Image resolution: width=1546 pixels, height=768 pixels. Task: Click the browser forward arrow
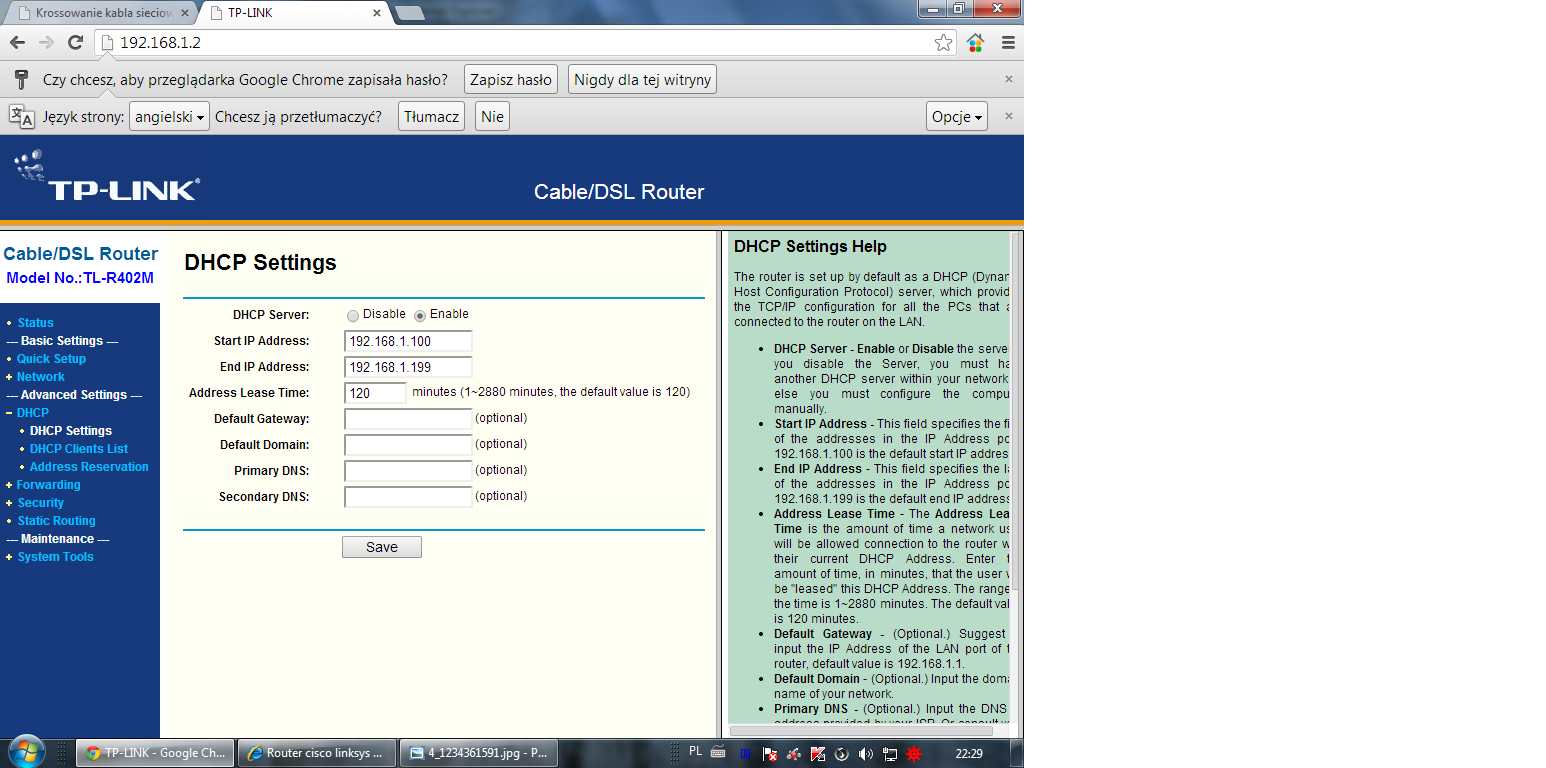click(x=46, y=43)
